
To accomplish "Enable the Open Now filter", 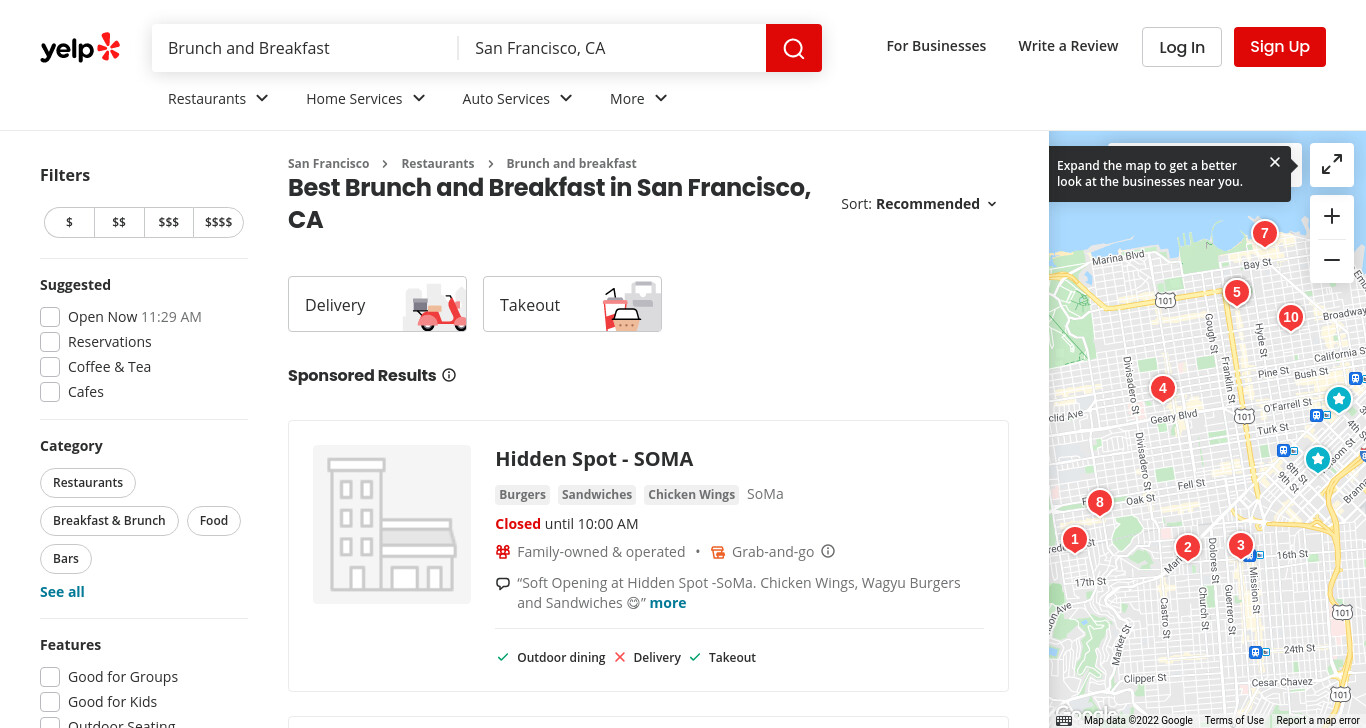I will click(x=50, y=317).
